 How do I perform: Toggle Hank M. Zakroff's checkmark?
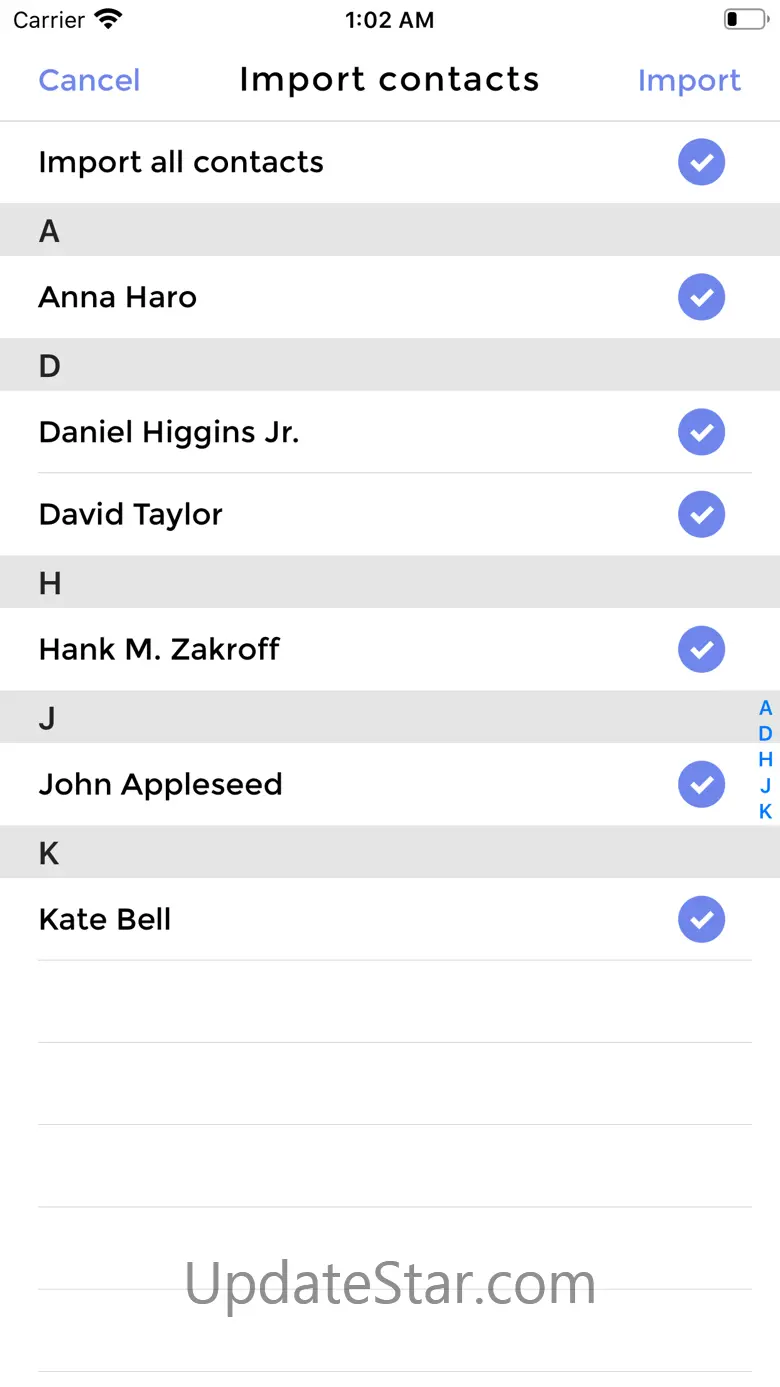point(701,649)
